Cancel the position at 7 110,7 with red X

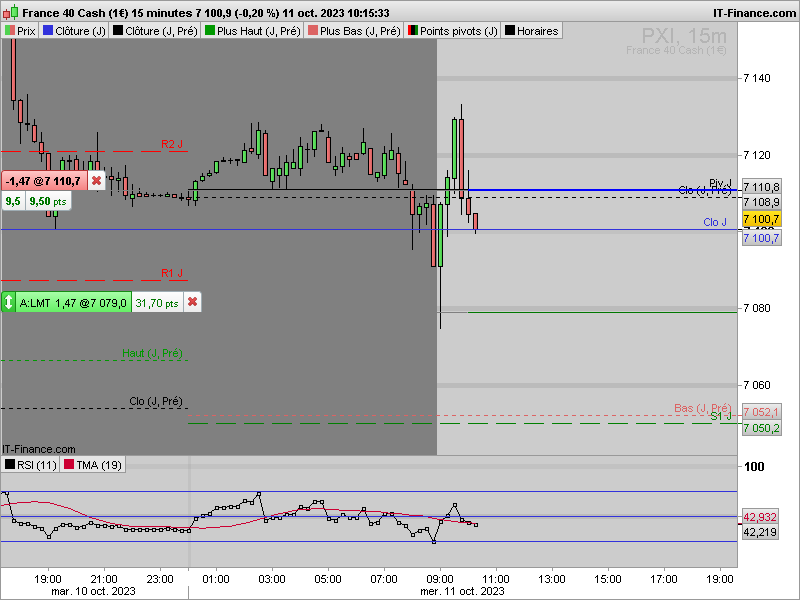pyautogui.click(x=96, y=181)
